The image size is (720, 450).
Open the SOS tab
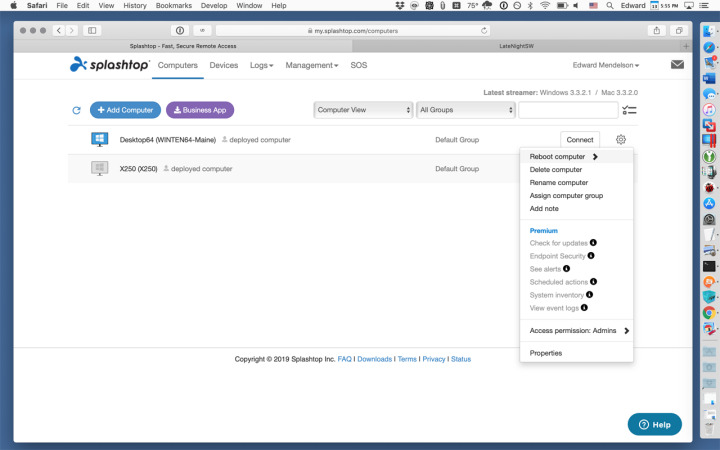pos(359,65)
